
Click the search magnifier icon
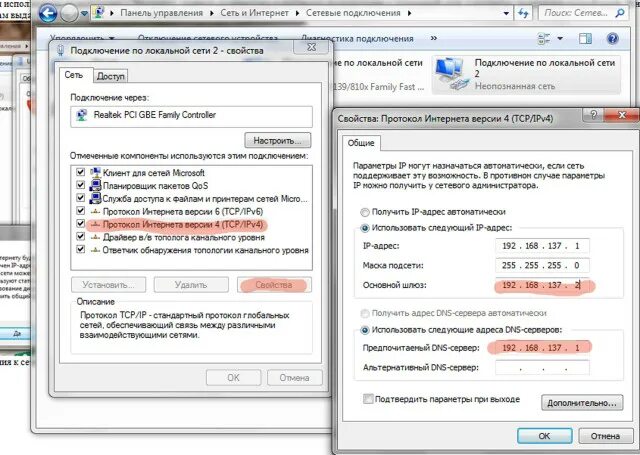[x=620, y=13]
